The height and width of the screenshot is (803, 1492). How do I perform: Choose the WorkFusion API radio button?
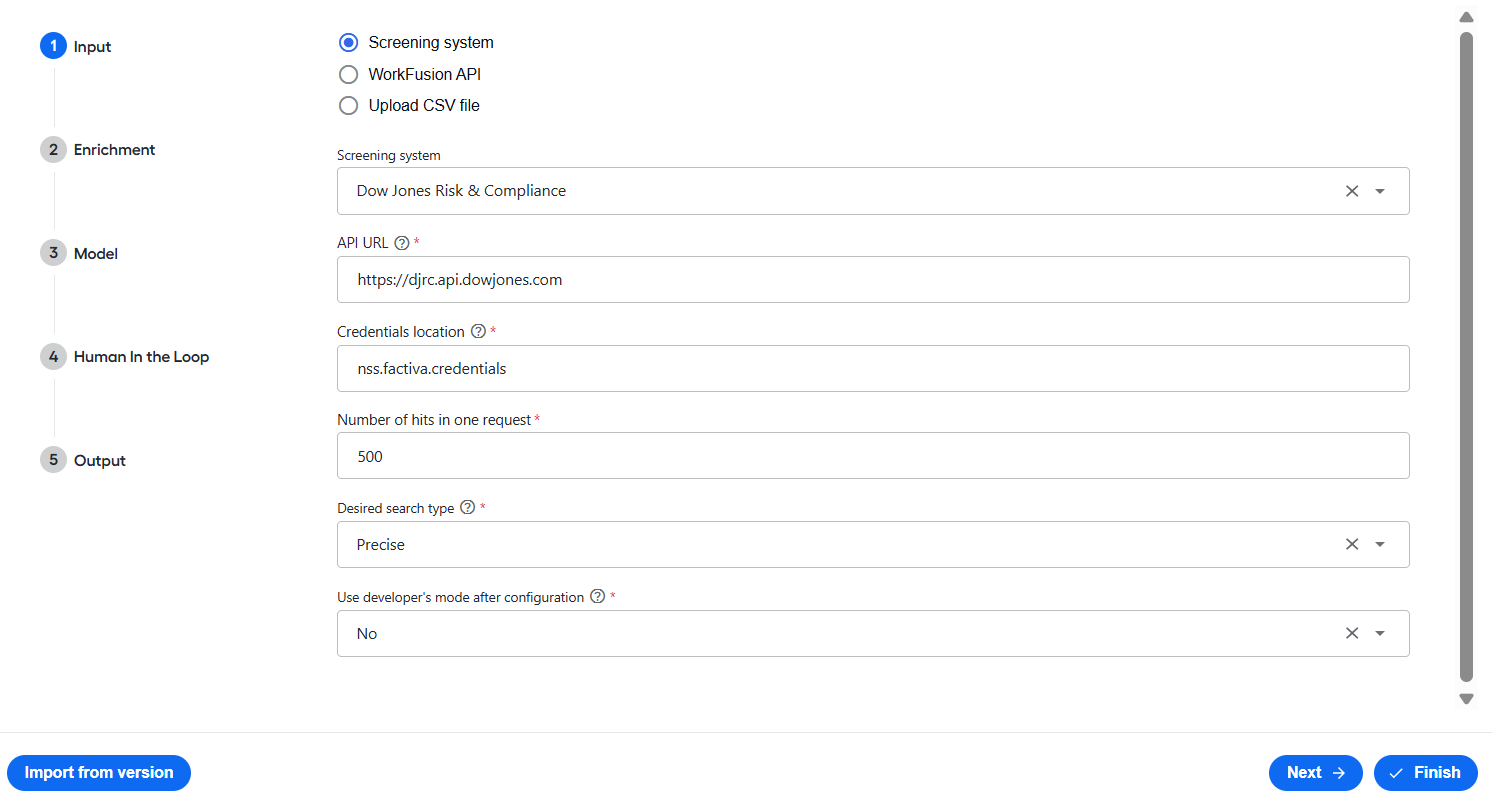[348, 74]
